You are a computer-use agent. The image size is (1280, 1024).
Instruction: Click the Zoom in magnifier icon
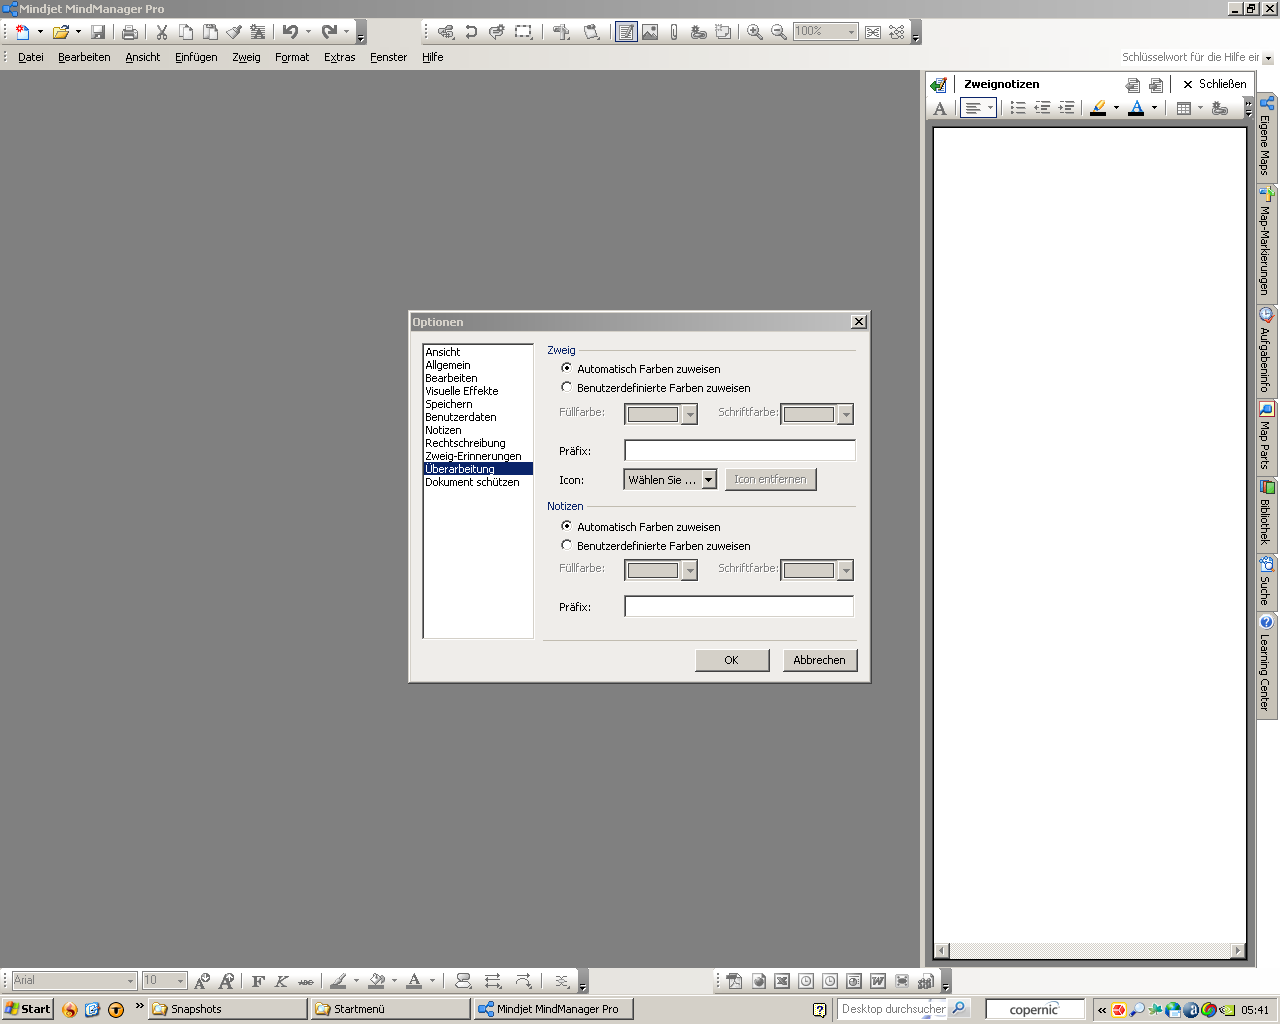(755, 32)
